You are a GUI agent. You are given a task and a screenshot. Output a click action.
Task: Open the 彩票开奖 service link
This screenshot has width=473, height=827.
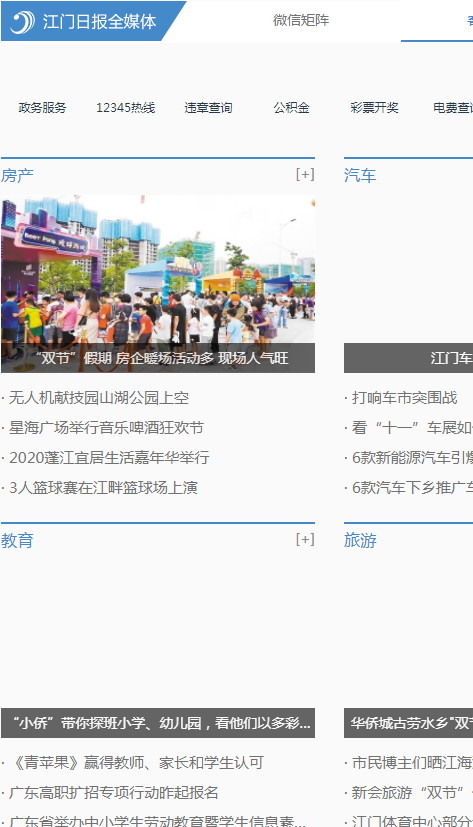[374, 108]
